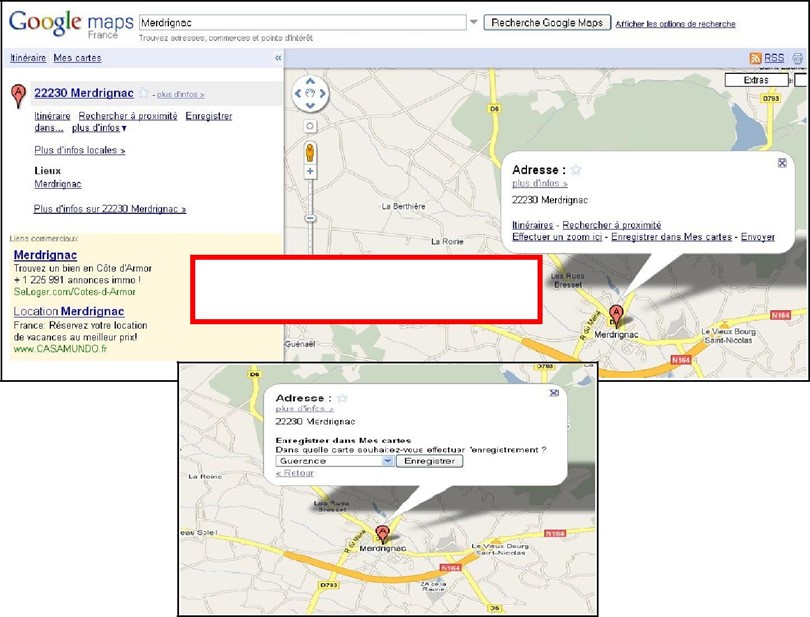Click the Extras map button
Viewport: 810px width, 617px height.
coord(756,80)
